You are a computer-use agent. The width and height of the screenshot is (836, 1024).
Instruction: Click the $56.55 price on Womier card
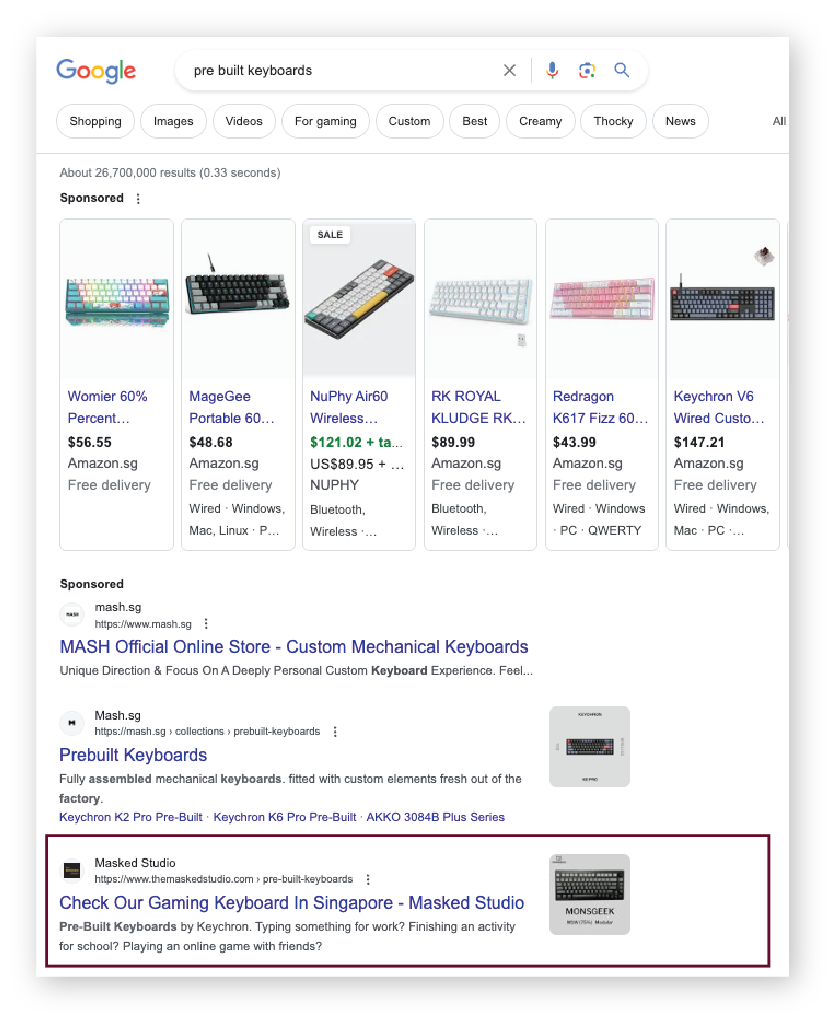point(89,442)
